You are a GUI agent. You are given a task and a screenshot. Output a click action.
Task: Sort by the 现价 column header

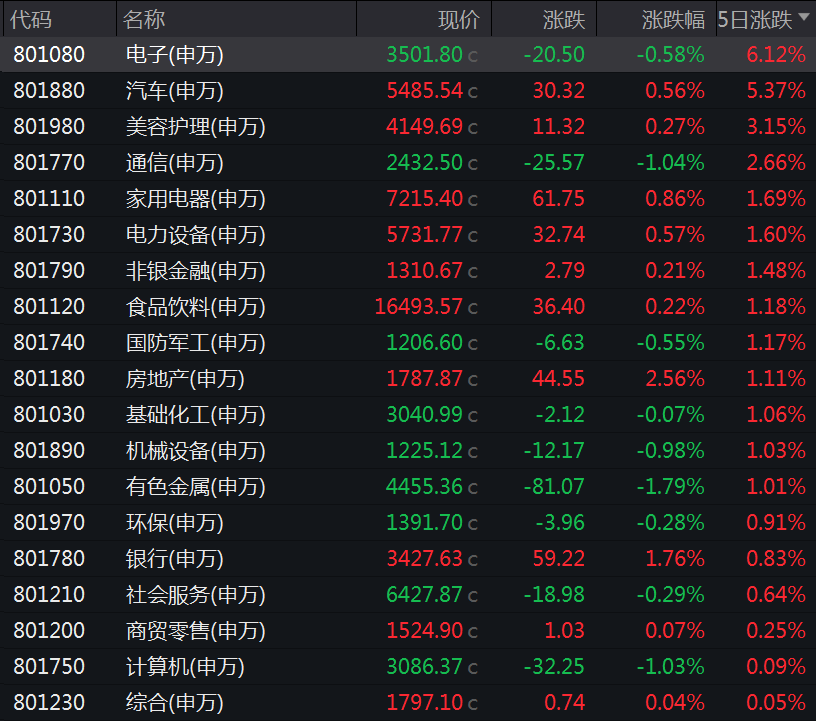pos(458,20)
